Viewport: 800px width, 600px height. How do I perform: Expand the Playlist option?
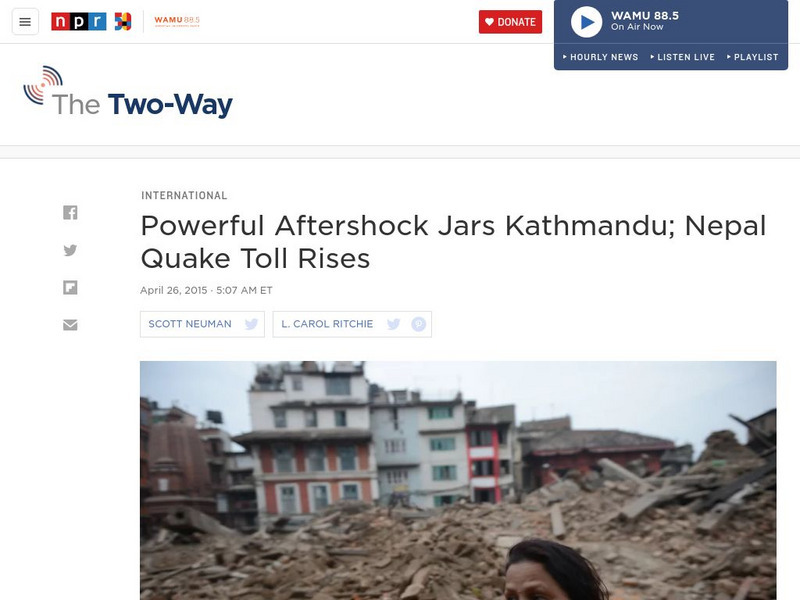753,57
